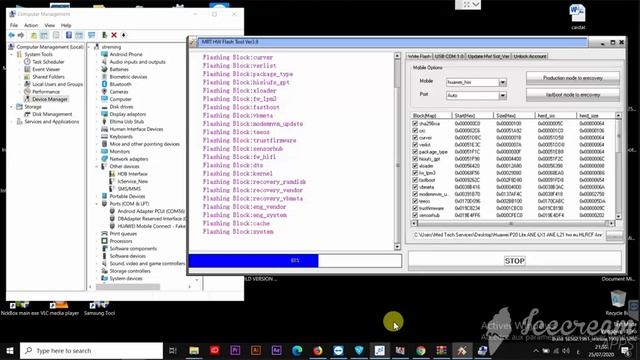This screenshot has width=640, height=360.
Task: Open View menu in Computer Management
Action: [50, 25]
